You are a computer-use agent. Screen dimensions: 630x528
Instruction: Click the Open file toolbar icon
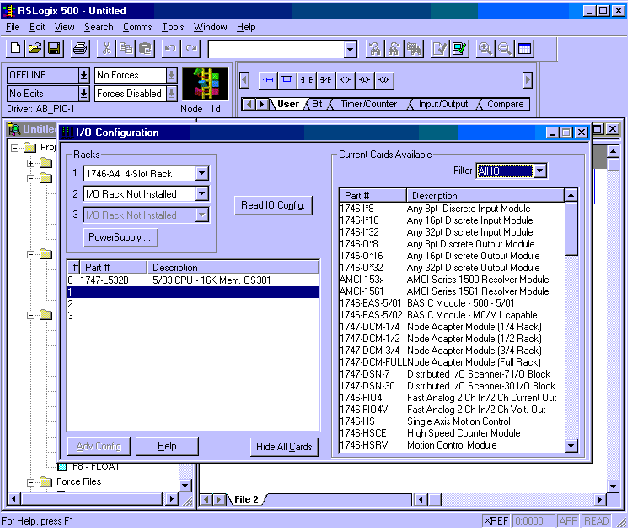click(x=35, y=49)
